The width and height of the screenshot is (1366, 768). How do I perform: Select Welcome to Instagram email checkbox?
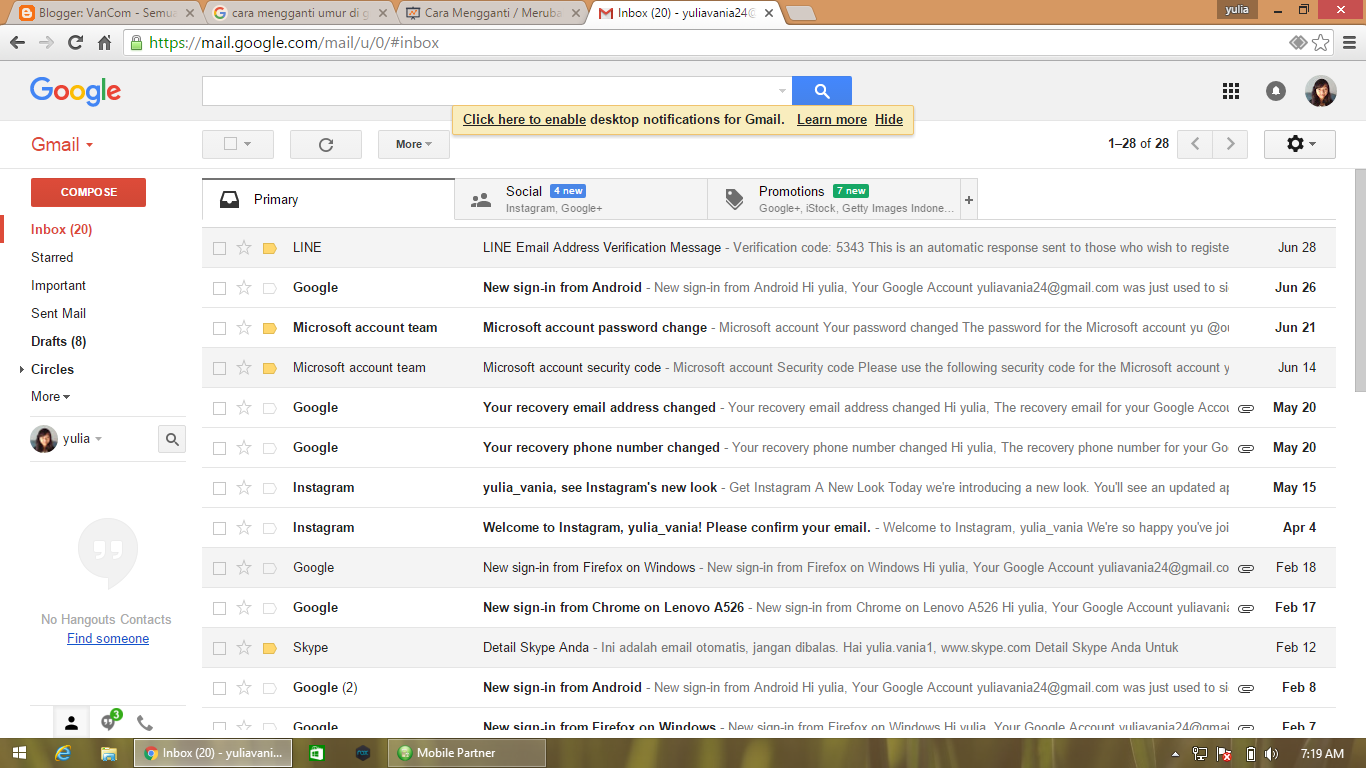(219, 528)
